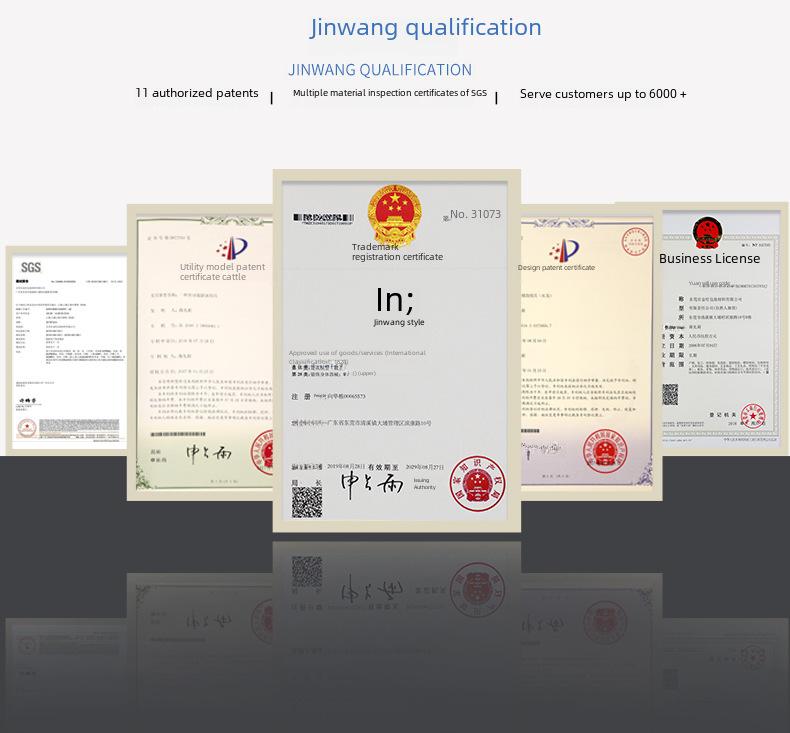790x733 pixels.
Task: Click the round stamp at the design patent's top corner
Action: coord(635,241)
